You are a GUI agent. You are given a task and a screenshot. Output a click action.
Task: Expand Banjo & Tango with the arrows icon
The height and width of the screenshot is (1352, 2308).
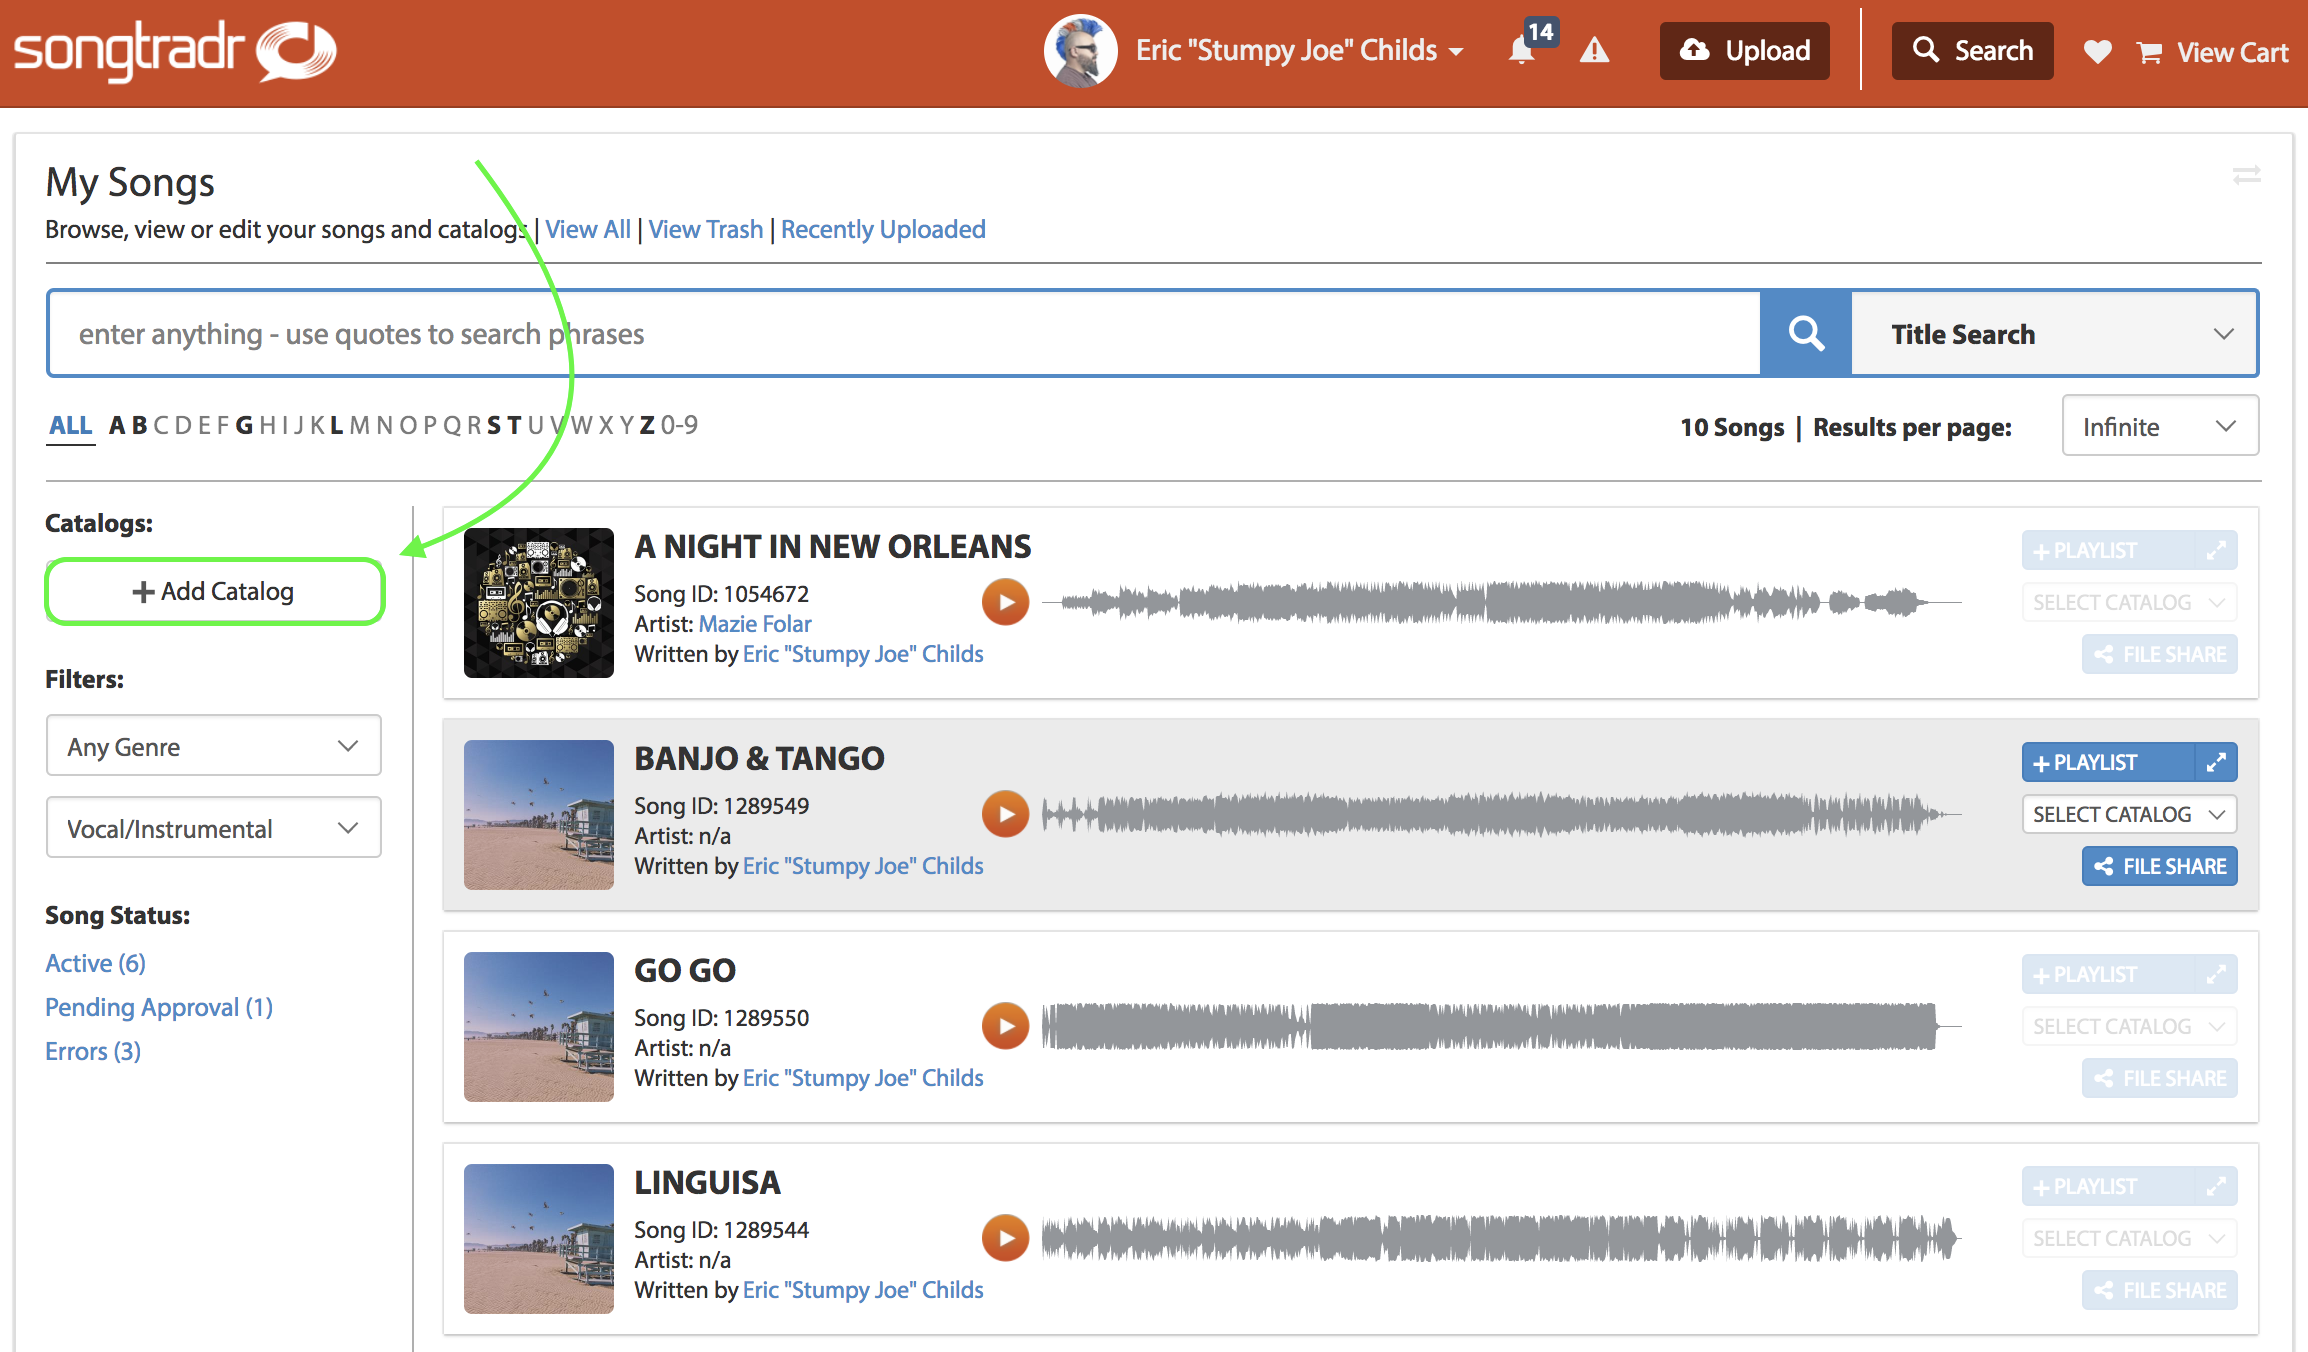pyautogui.click(x=2216, y=762)
